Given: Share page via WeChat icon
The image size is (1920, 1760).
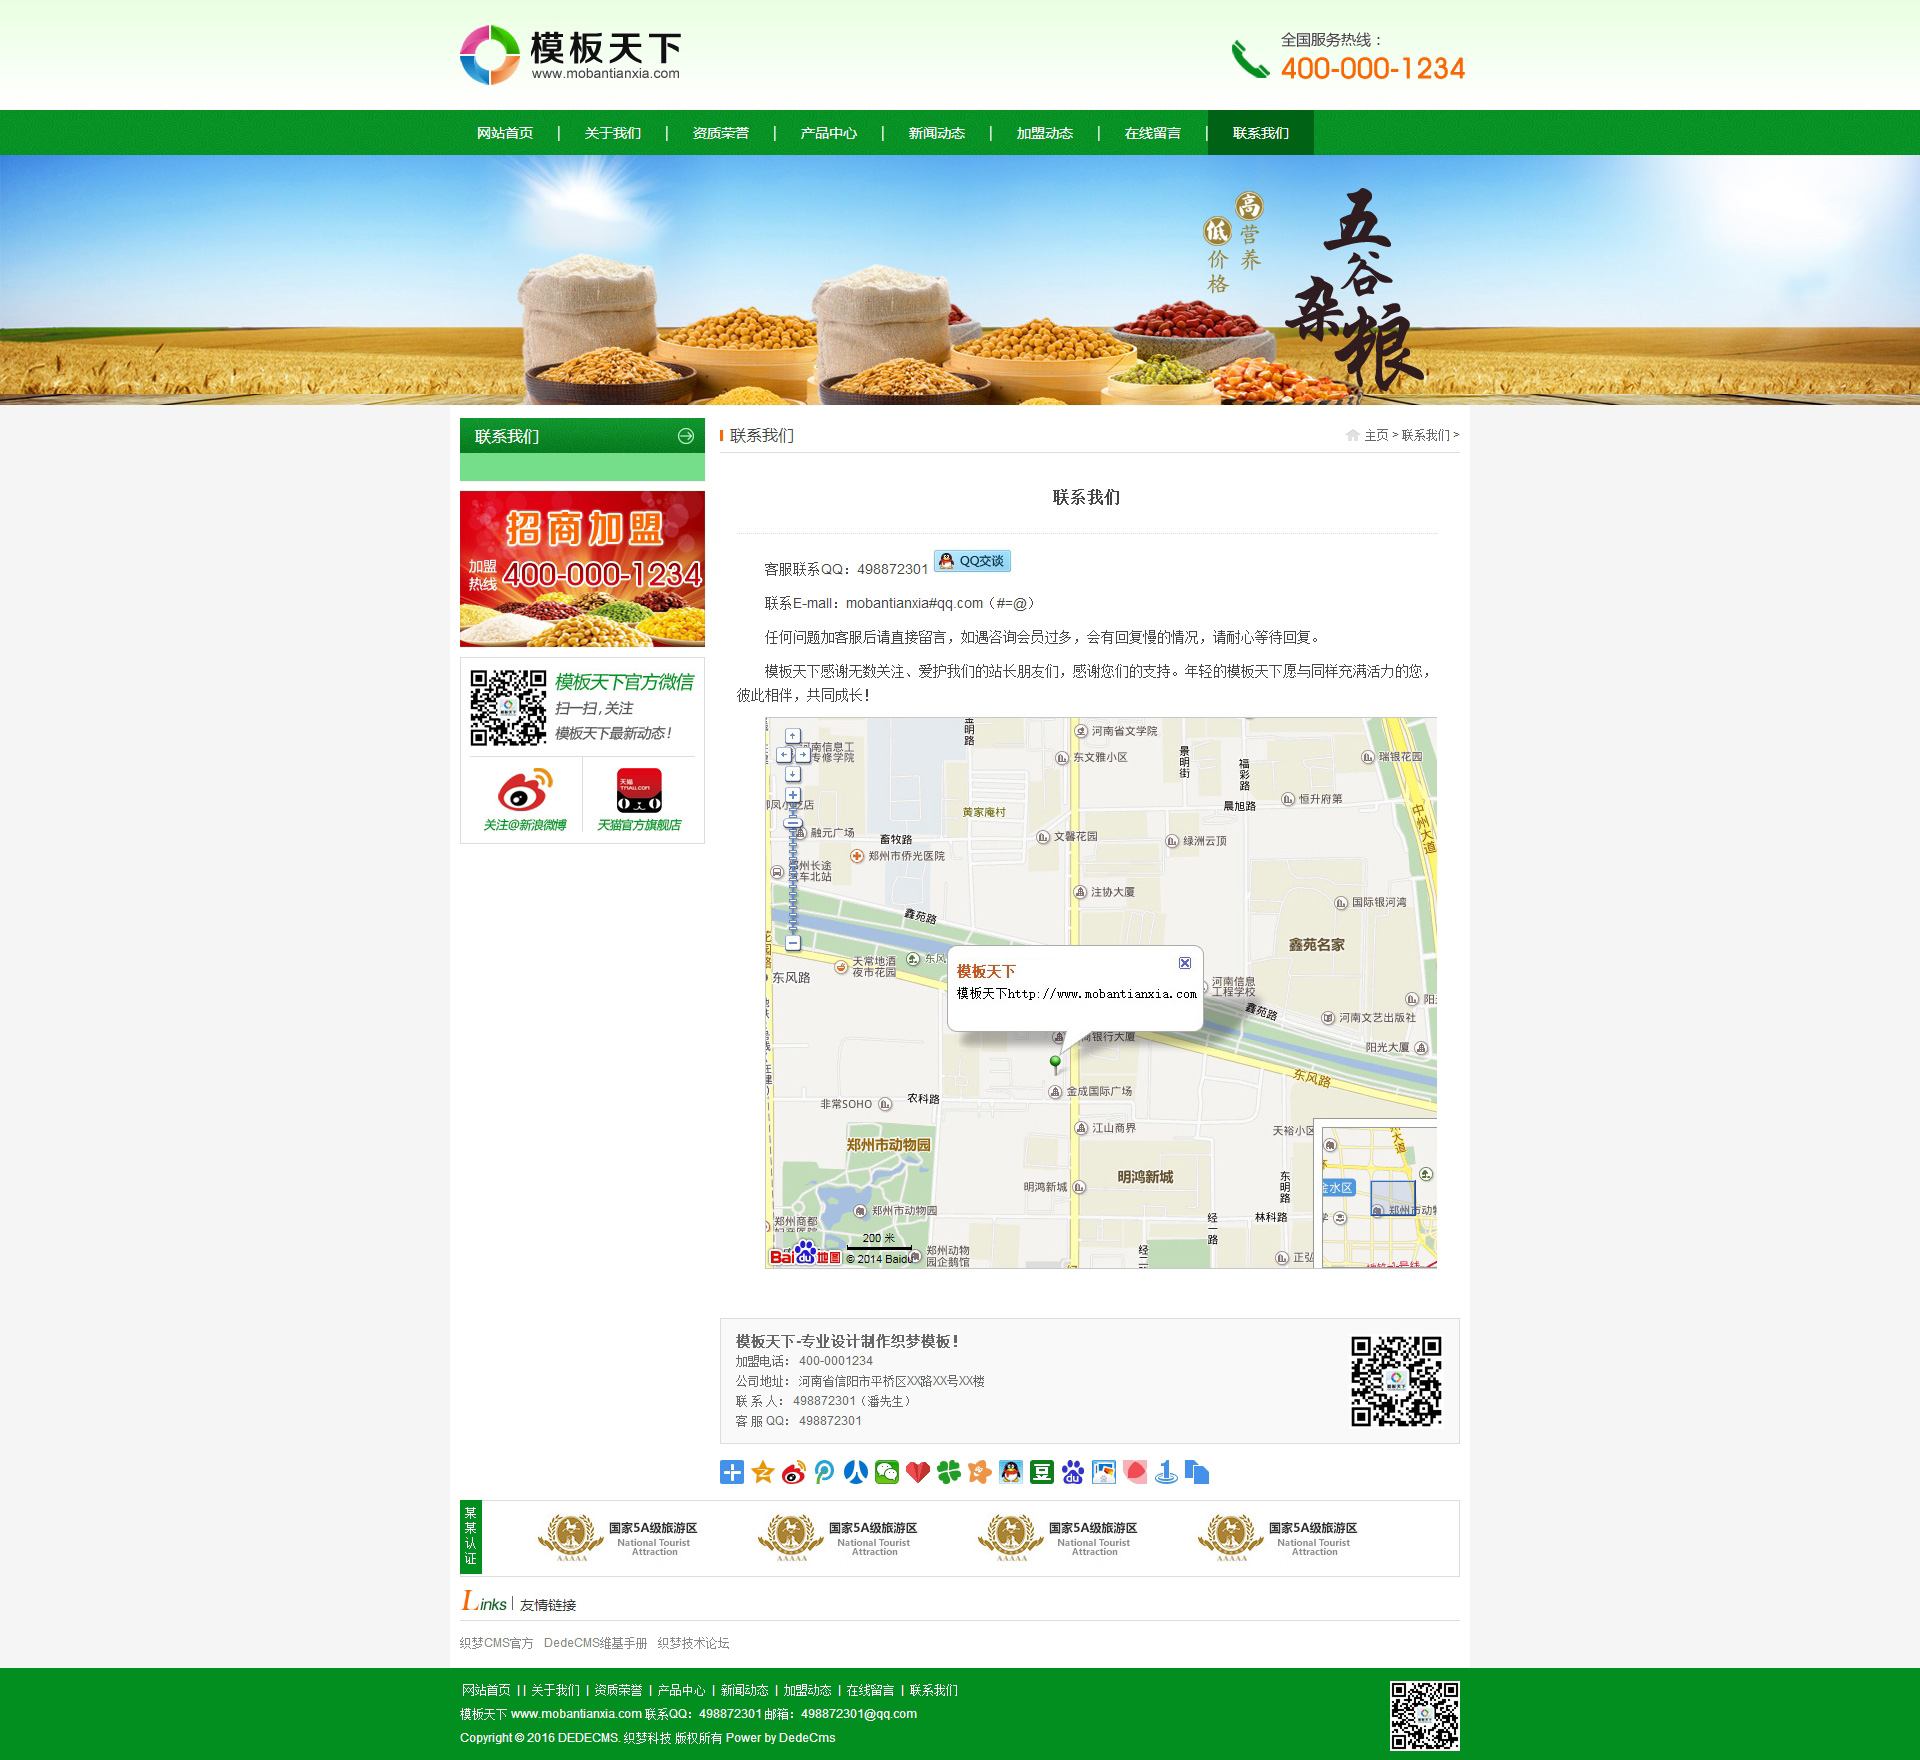Looking at the screenshot, I should (887, 1472).
